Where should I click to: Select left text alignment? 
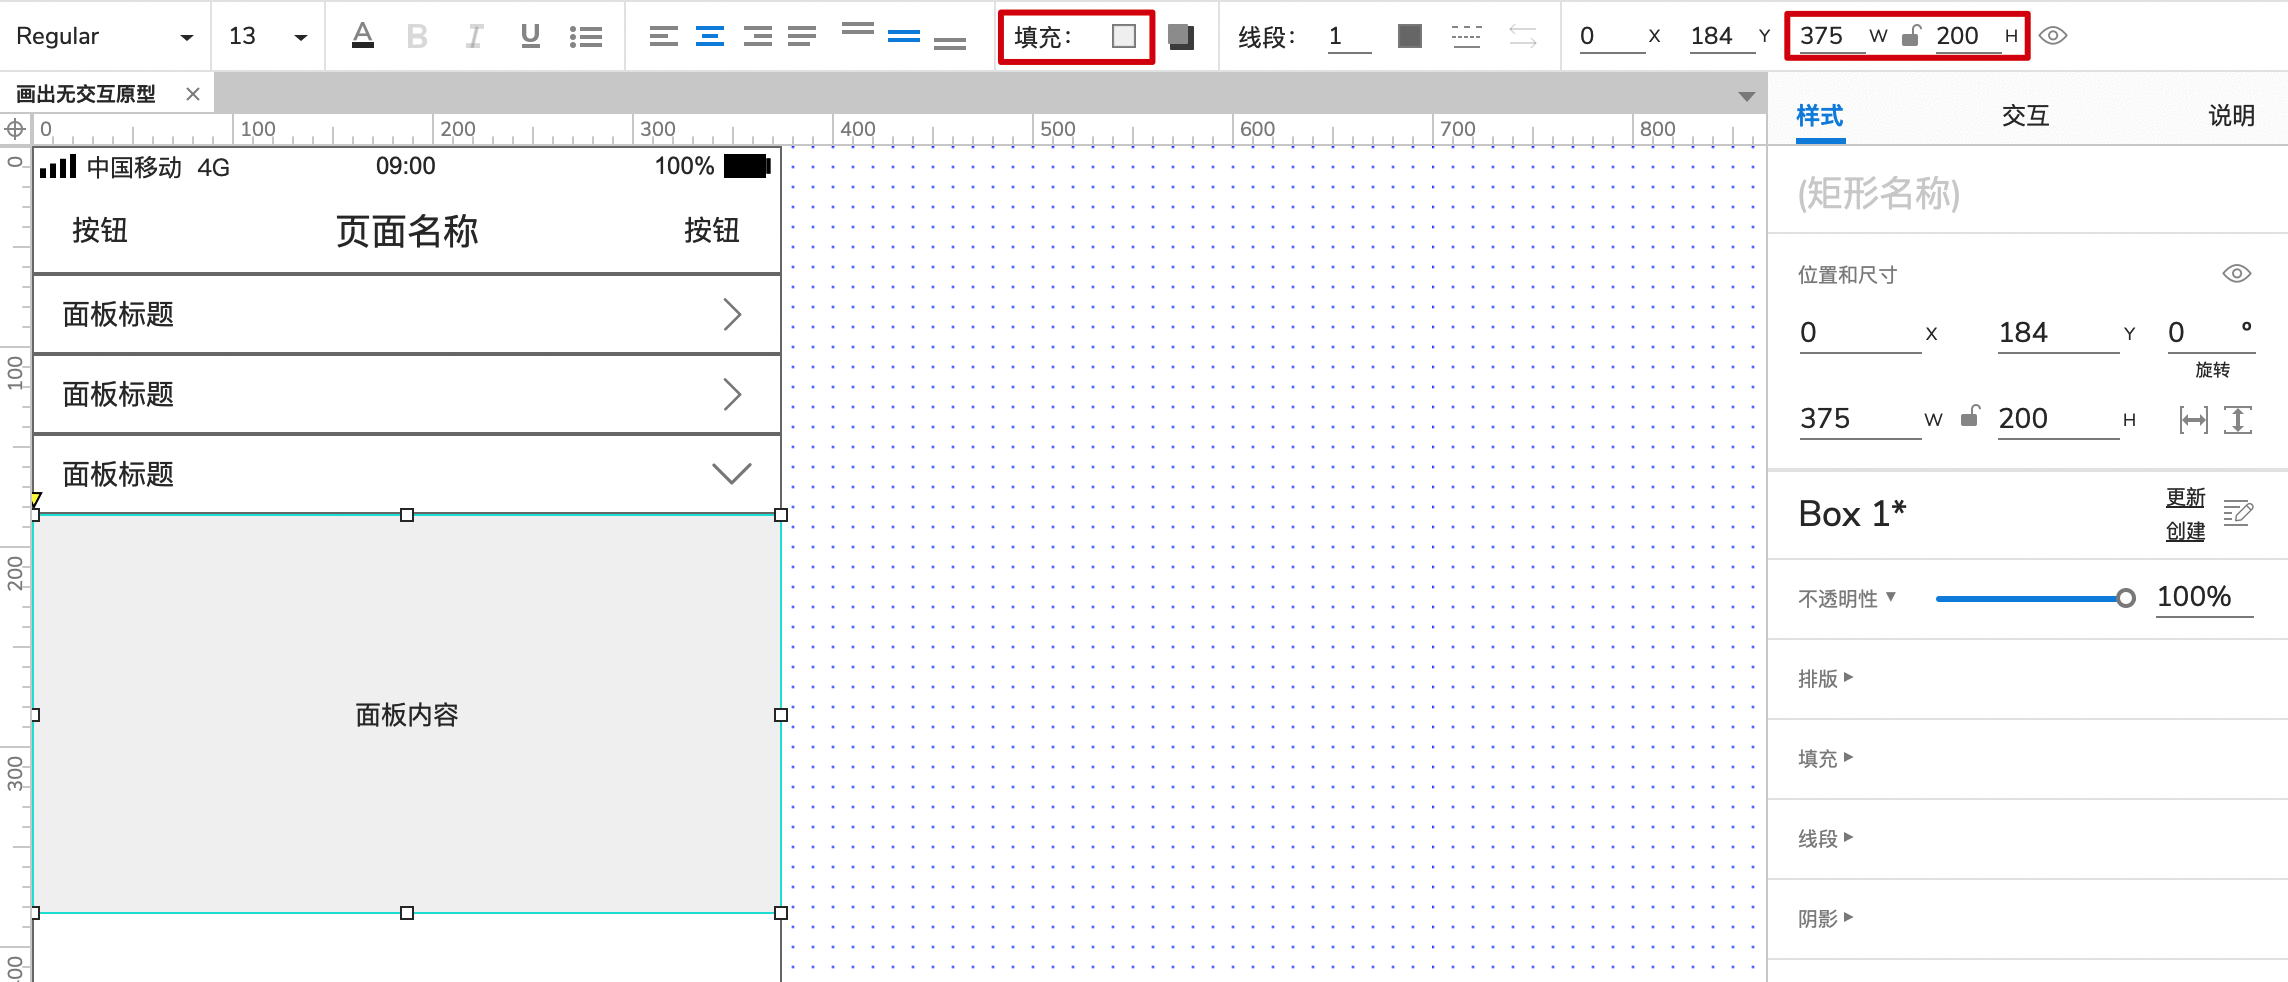tap(661, 35)
